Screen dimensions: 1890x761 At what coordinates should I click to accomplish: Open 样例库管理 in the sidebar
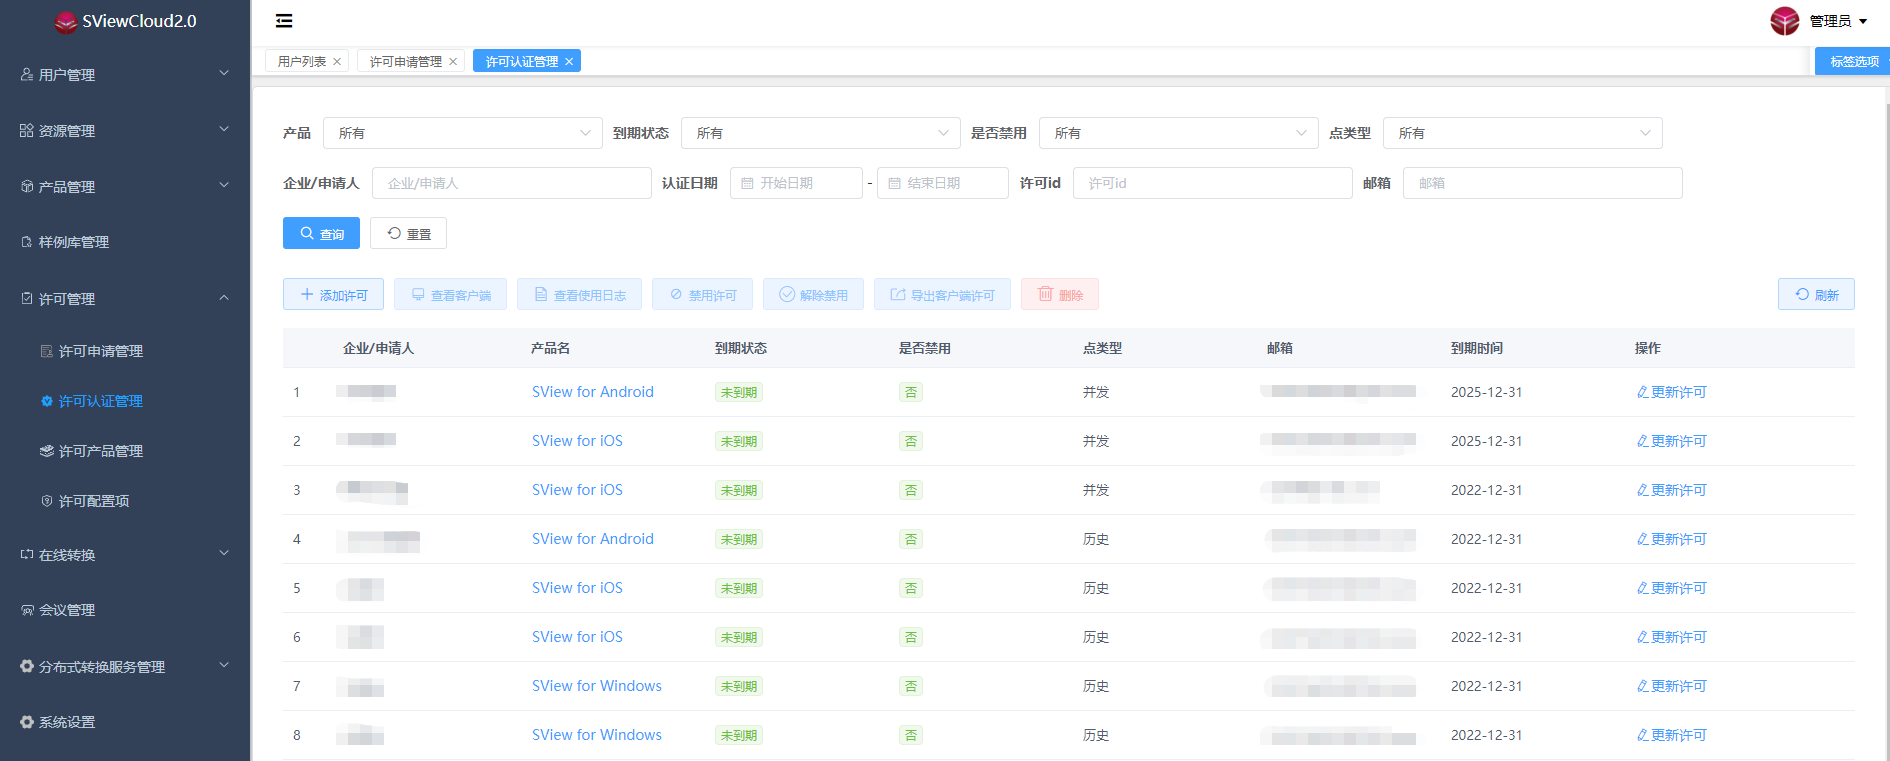point(125,242)
